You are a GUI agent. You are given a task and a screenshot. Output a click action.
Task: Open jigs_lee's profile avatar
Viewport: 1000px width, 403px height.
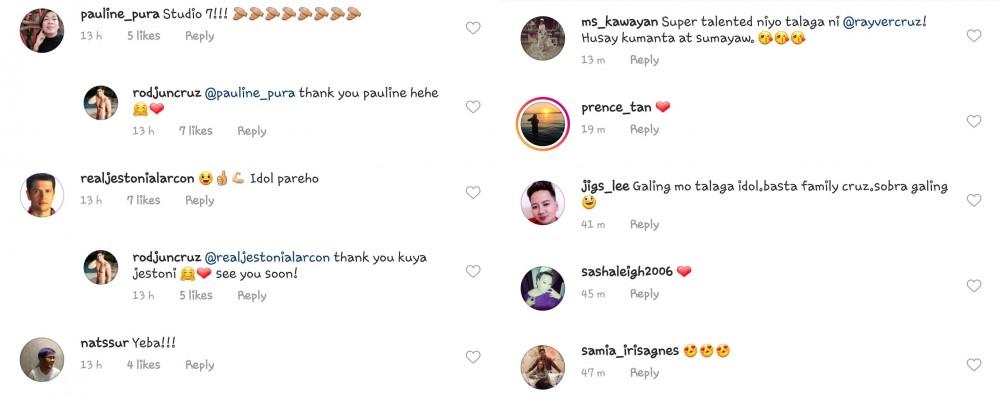543,203
